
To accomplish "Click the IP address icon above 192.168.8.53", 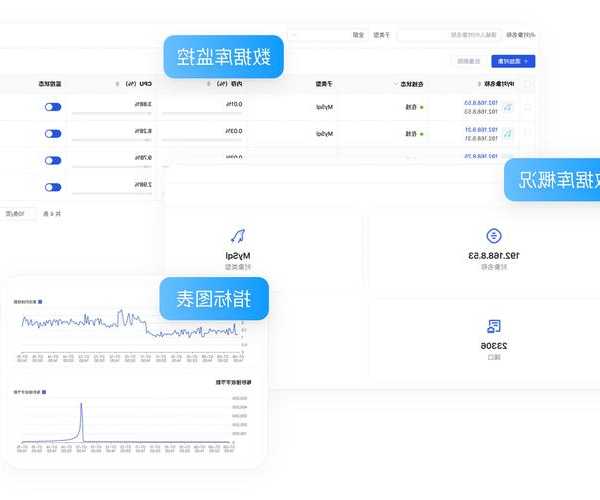I will tap(493, 236).
